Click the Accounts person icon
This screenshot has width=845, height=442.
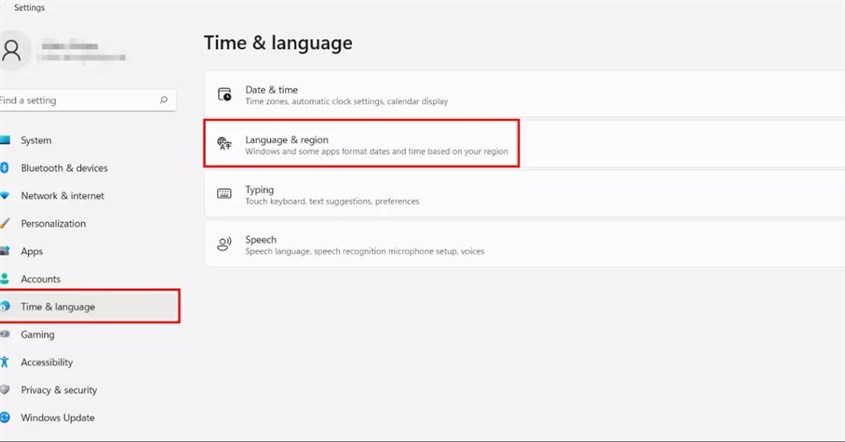(x=5, y=279)
